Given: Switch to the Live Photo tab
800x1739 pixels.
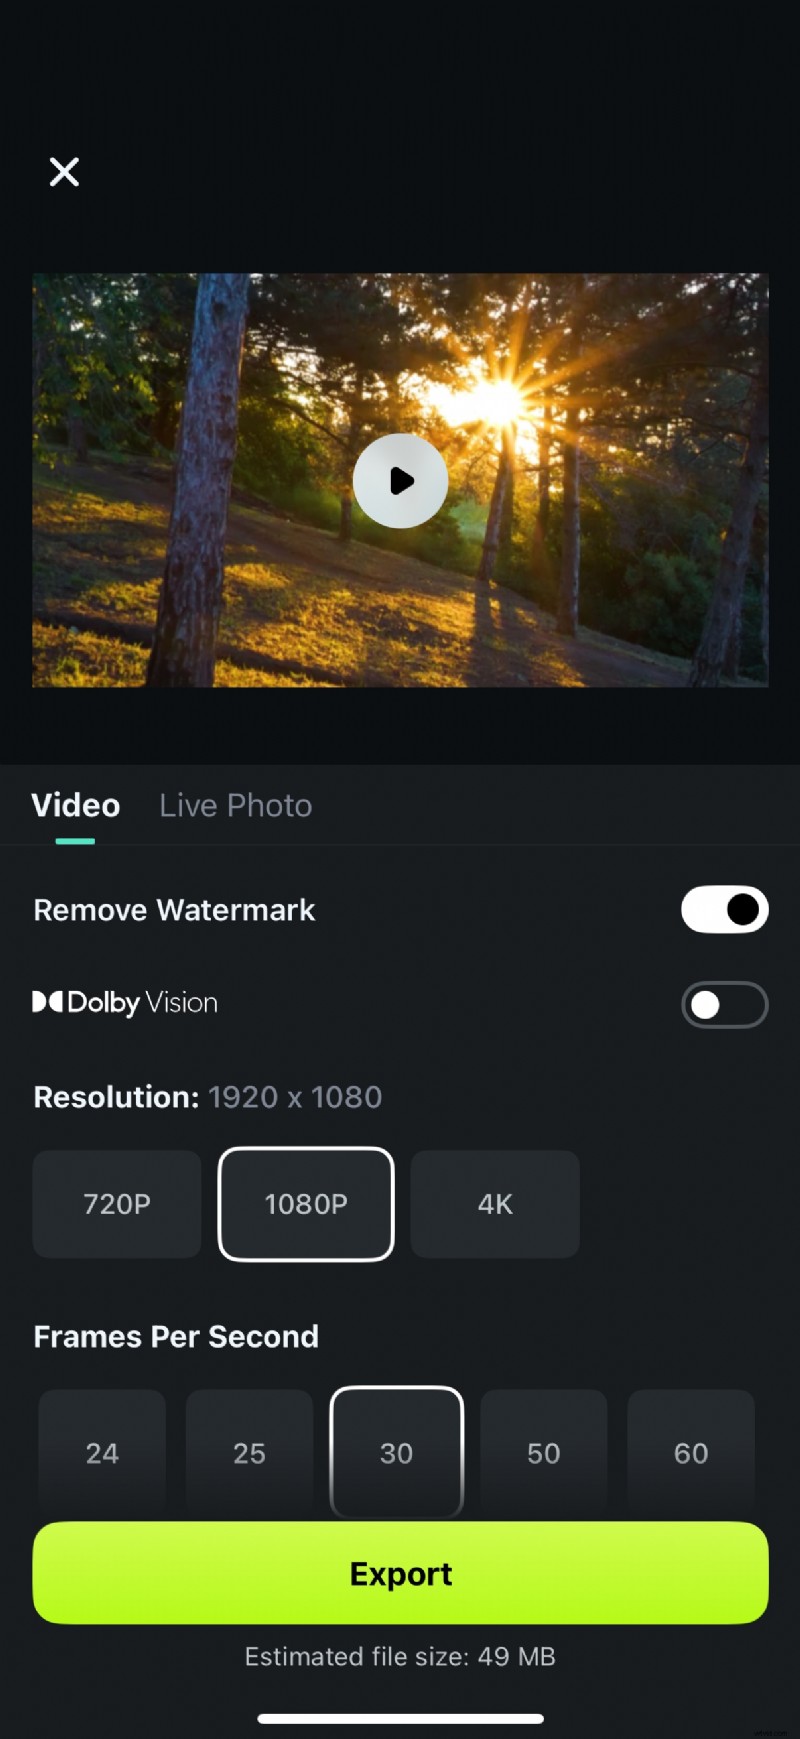Looking at the screenshot, I should [x=235, y=805].
